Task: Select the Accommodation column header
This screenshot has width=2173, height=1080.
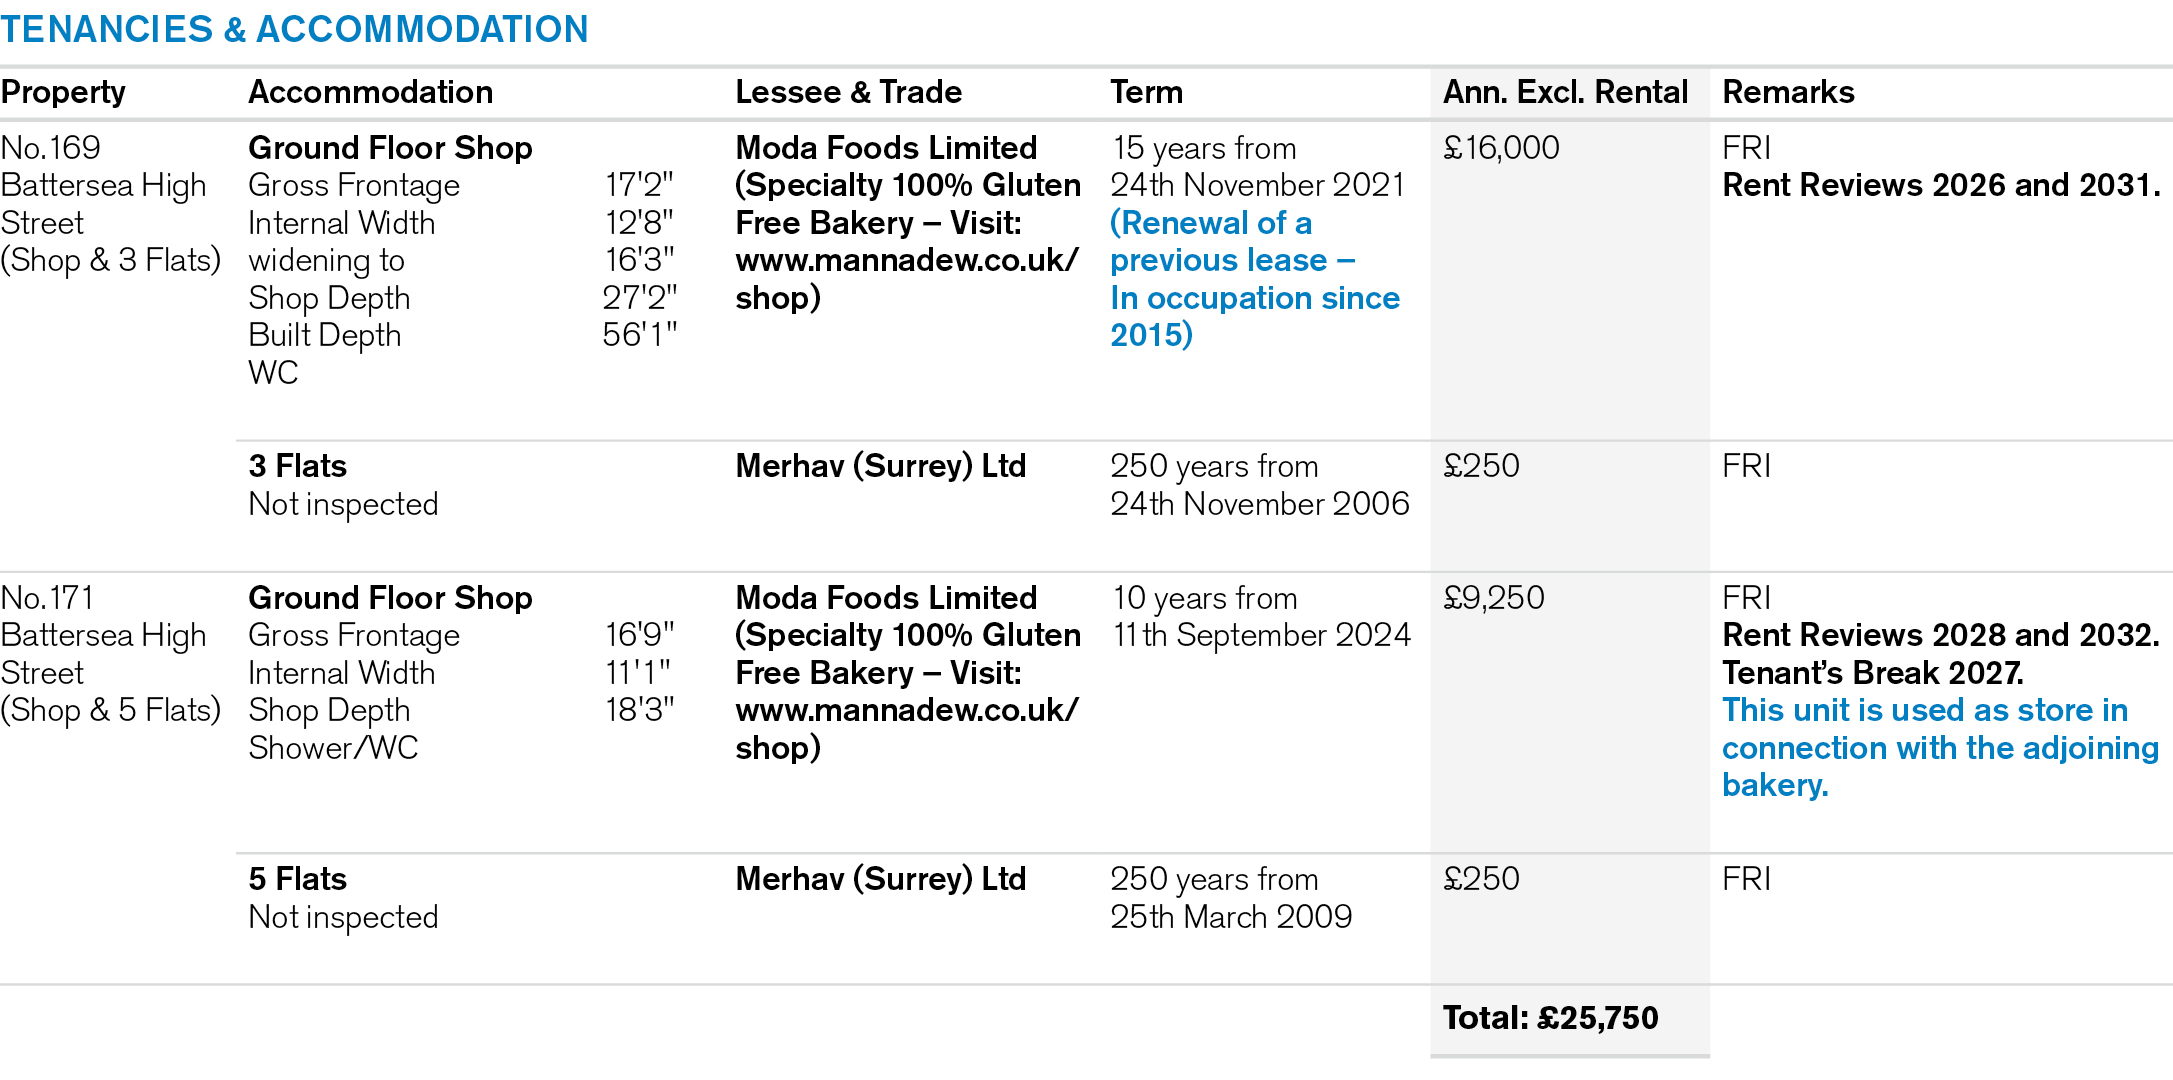Action: (x=370, y=92)
